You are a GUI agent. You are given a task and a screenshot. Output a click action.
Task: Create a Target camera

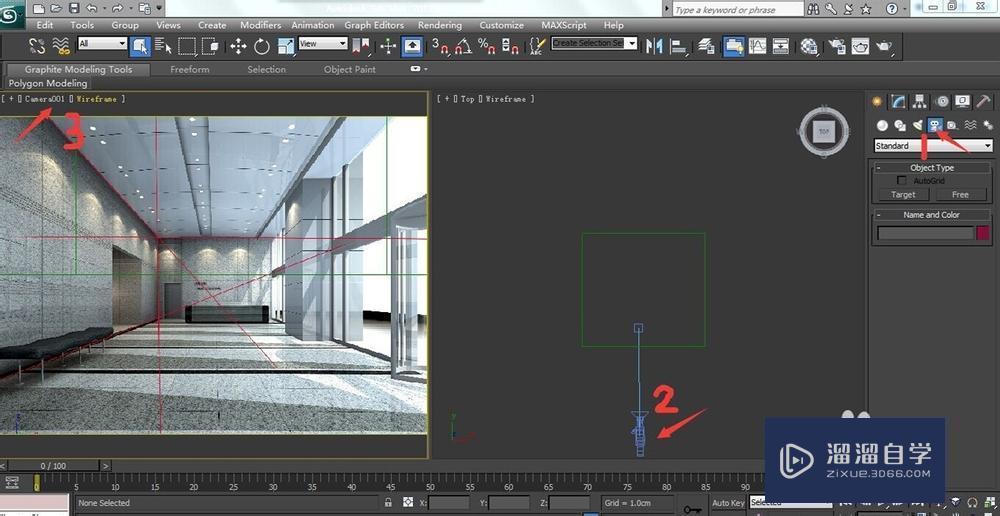click(903, 195)
